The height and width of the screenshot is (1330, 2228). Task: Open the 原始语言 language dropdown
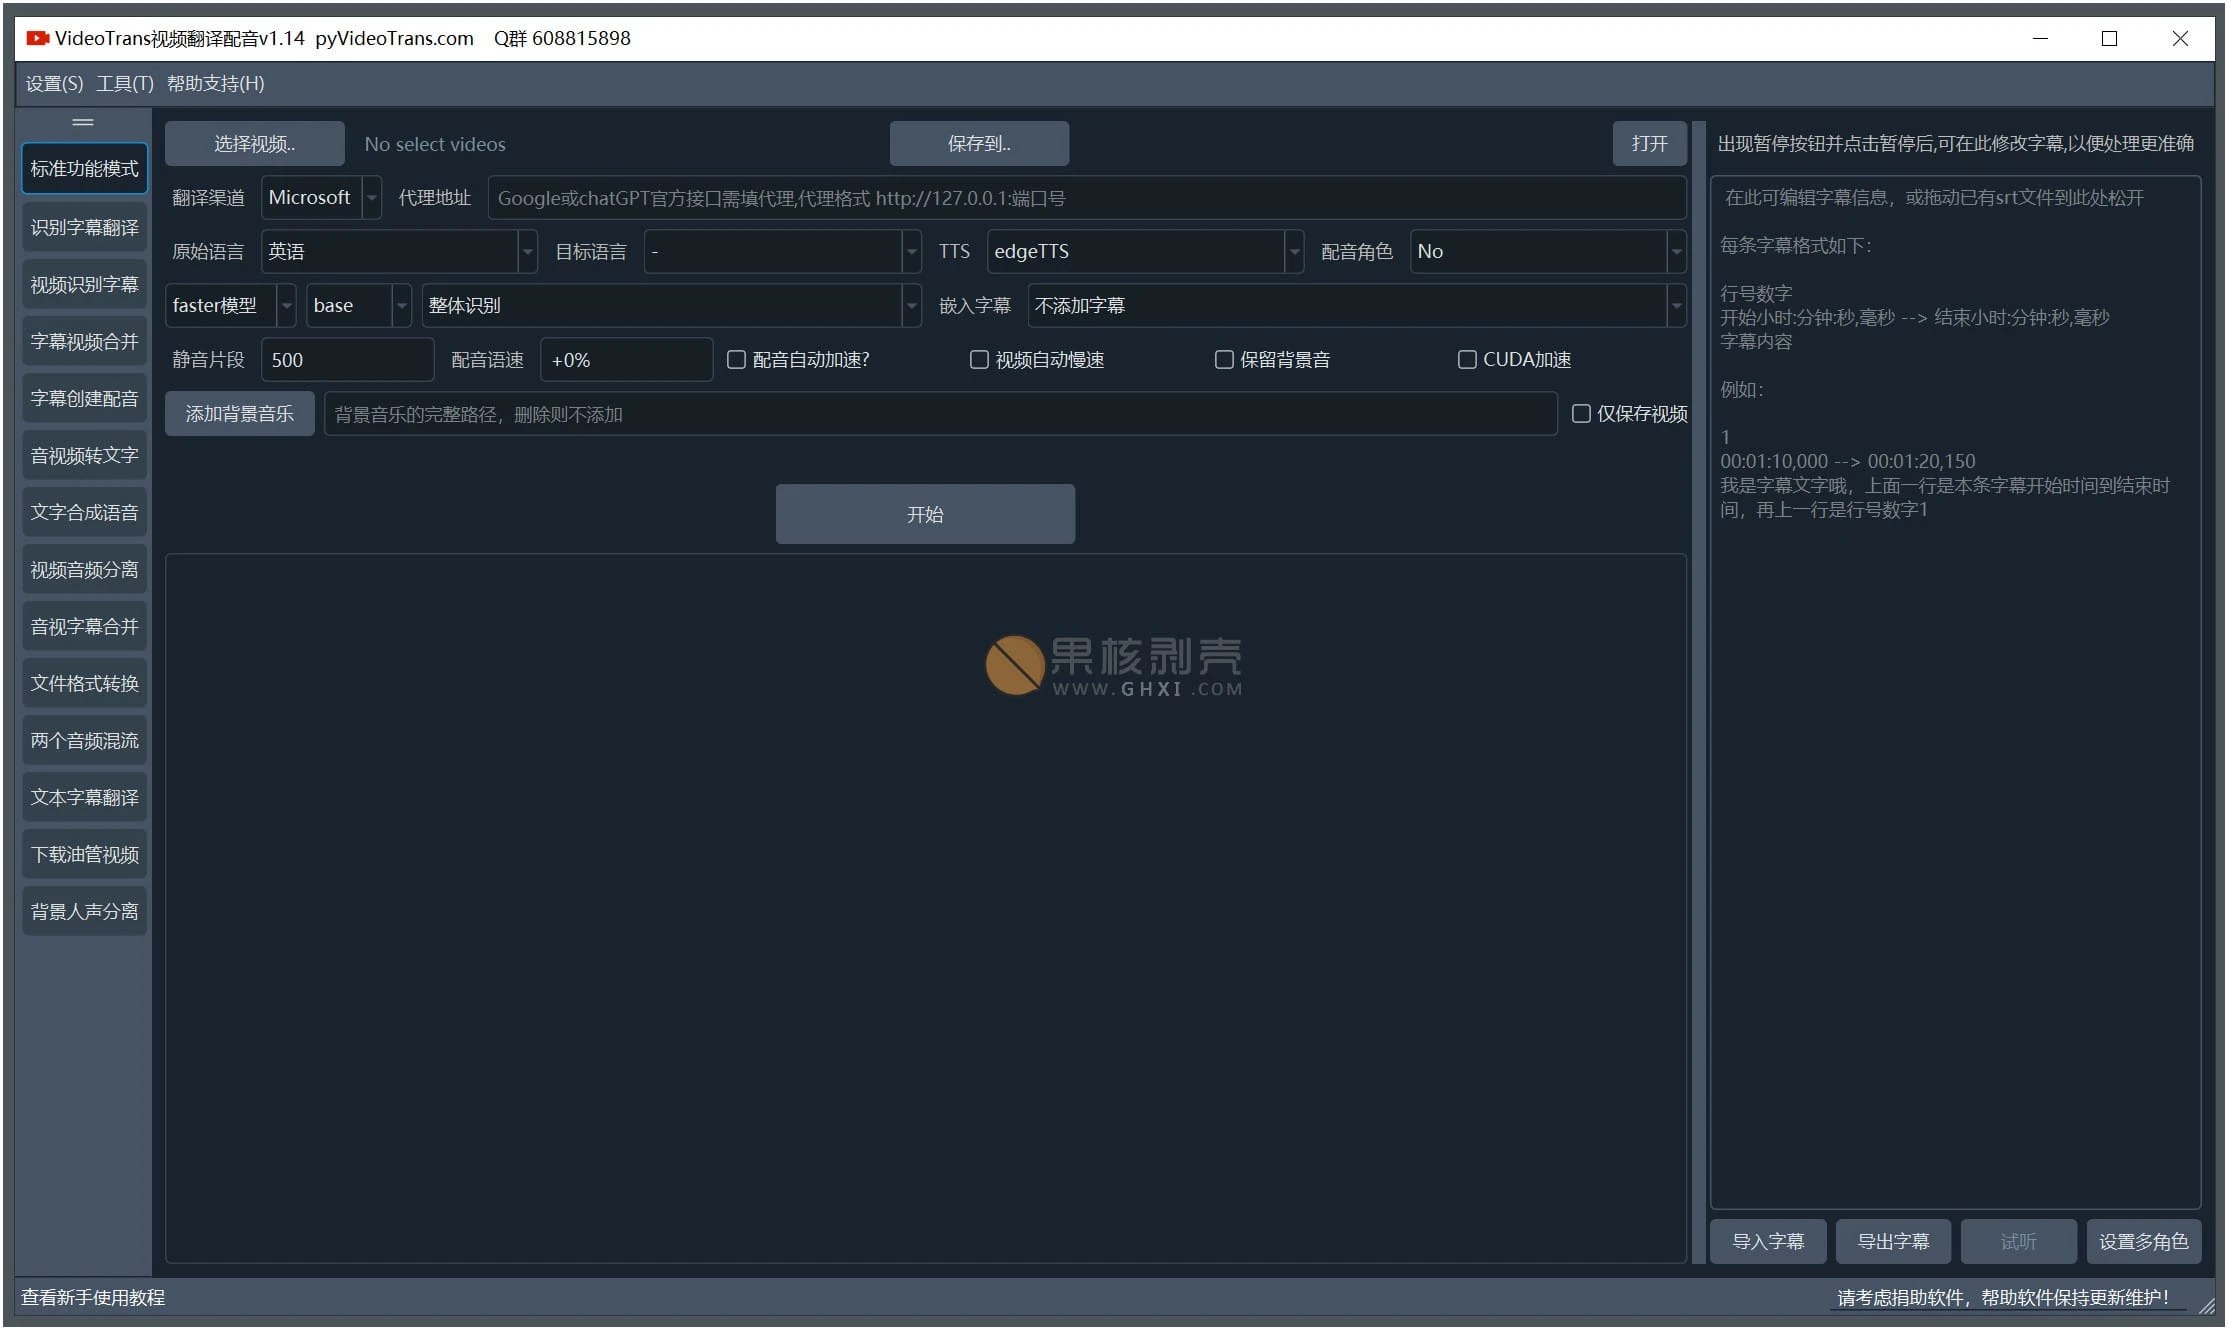398,251
